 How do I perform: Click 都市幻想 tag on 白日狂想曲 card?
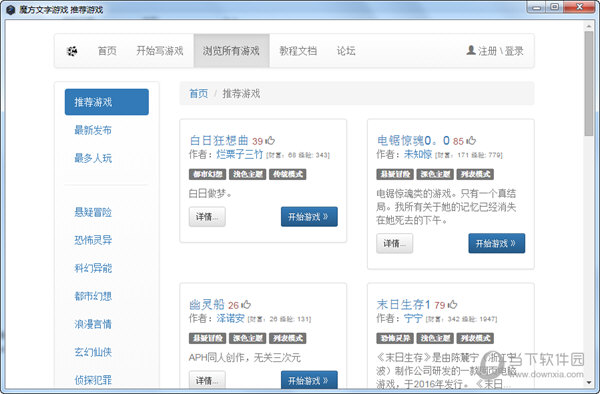[207, 174]
